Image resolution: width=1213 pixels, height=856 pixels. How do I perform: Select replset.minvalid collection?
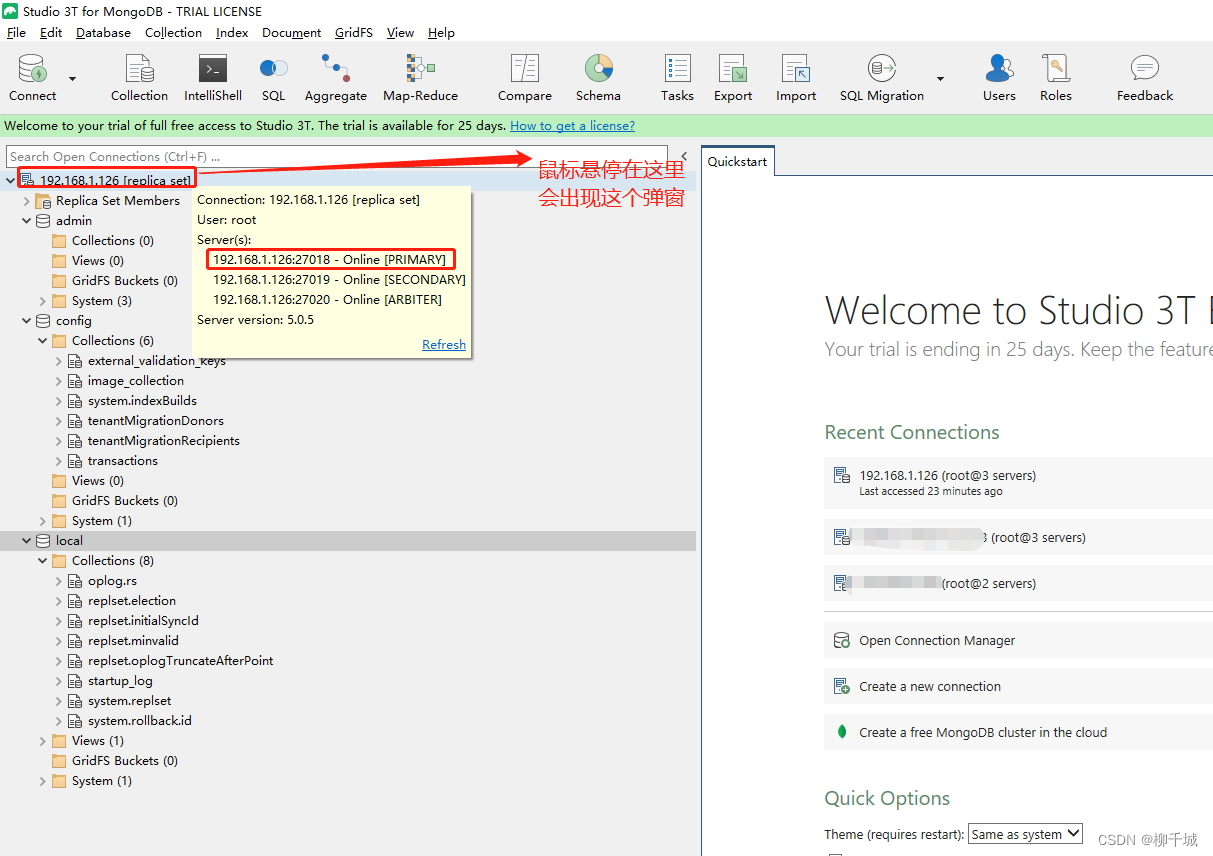pos(133,640)
